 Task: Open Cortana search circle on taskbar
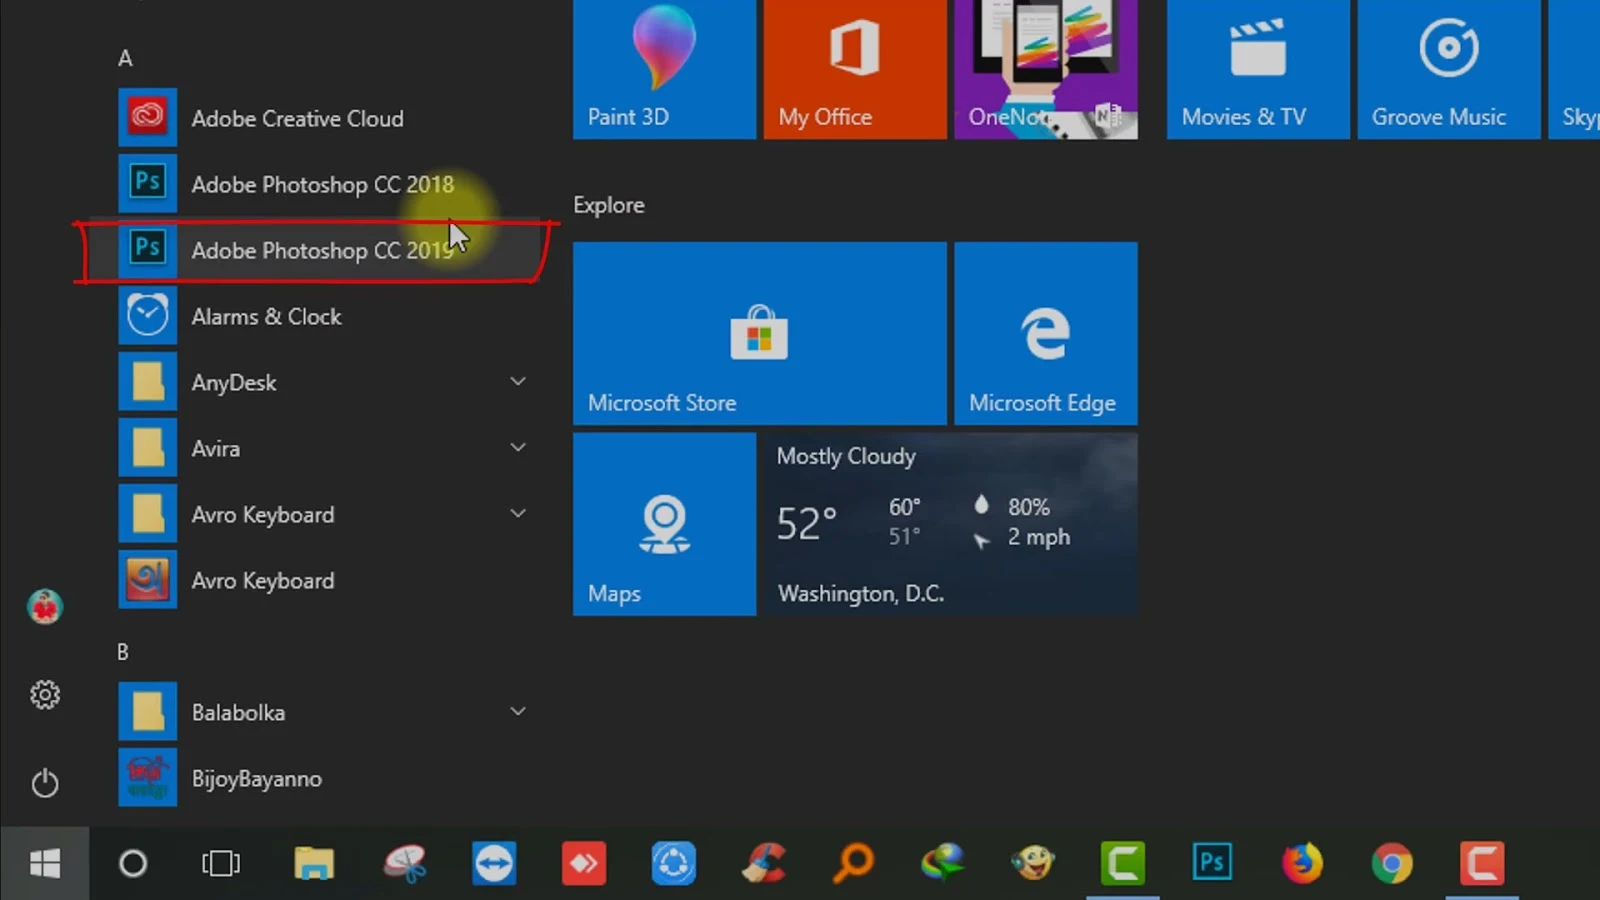[133, 863]
